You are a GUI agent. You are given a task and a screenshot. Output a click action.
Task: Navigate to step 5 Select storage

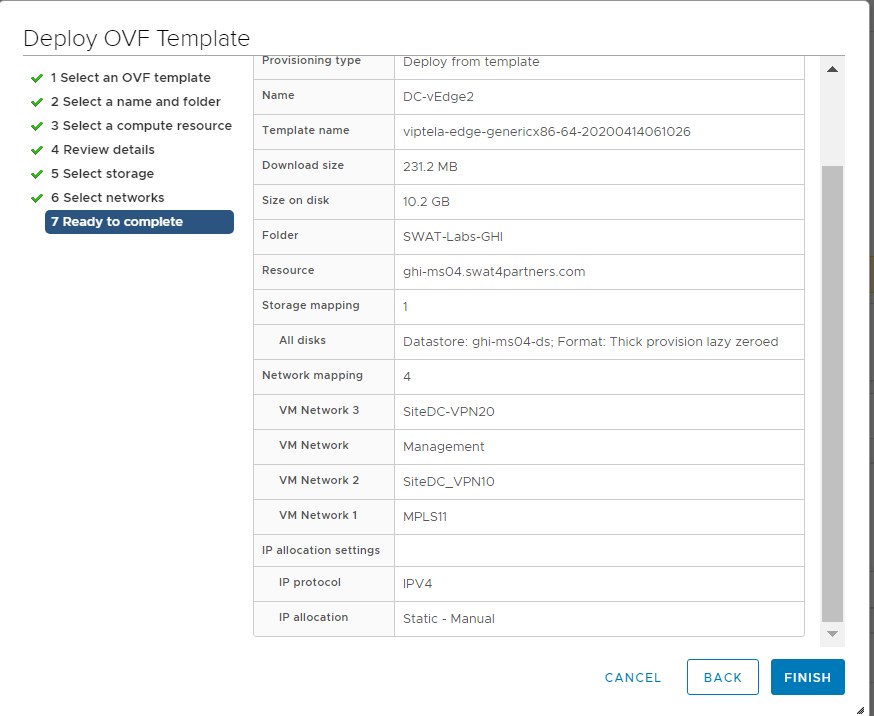pyautogui.click(x=102, y=174)
